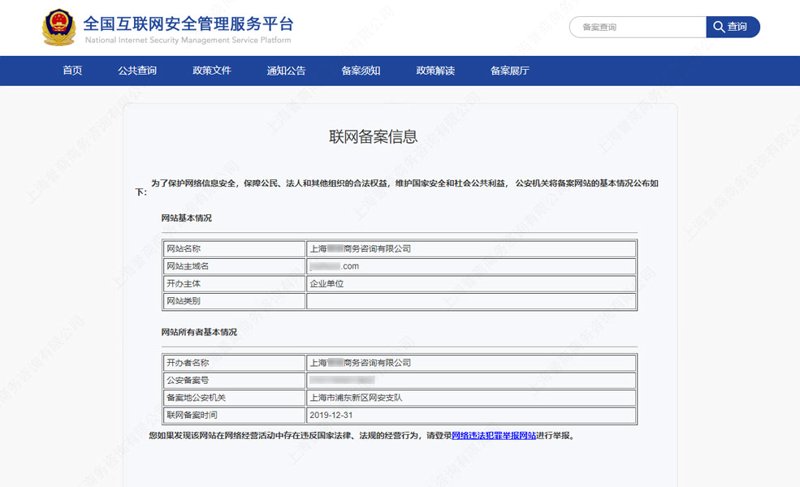Viewport: 800px width, 487px height.
Task: Click the site title 全国互联网安全管理服务平台
Action: (x=189, y=23)
